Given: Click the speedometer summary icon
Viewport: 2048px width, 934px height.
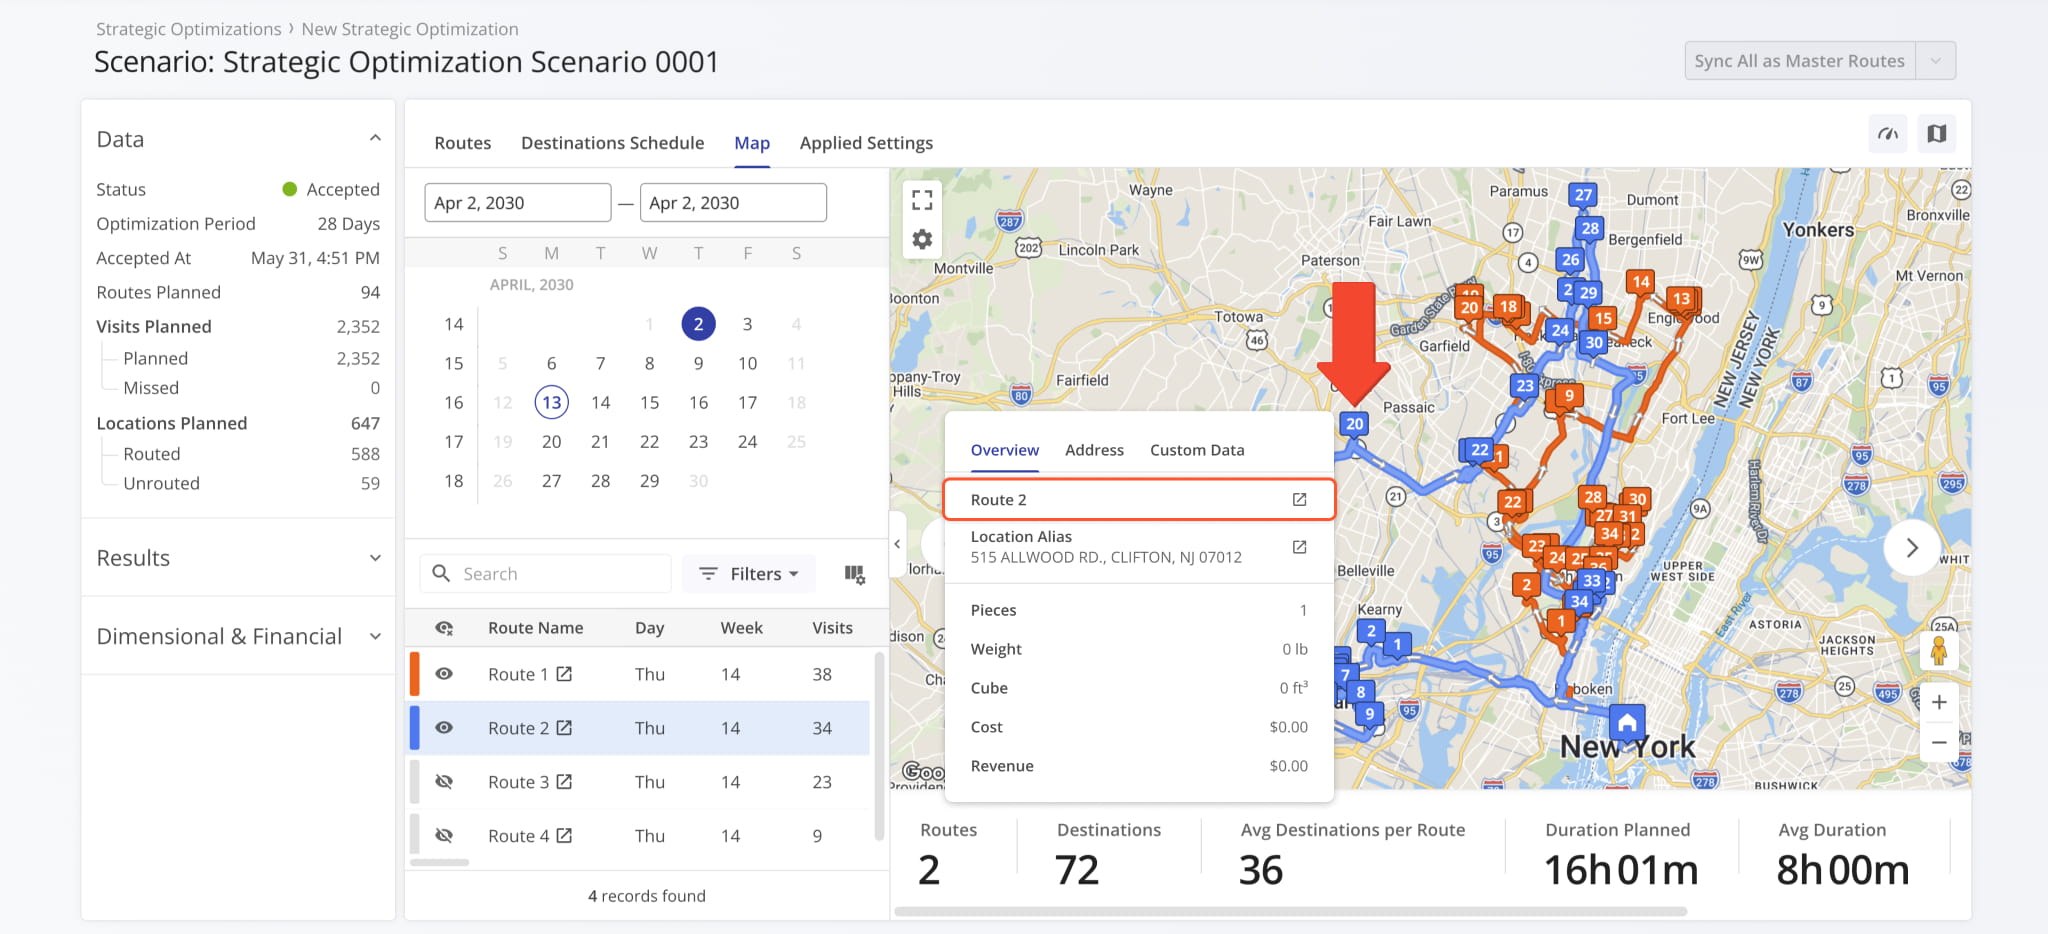Looking at the screenshot, I should click(x=1888, y=134).
